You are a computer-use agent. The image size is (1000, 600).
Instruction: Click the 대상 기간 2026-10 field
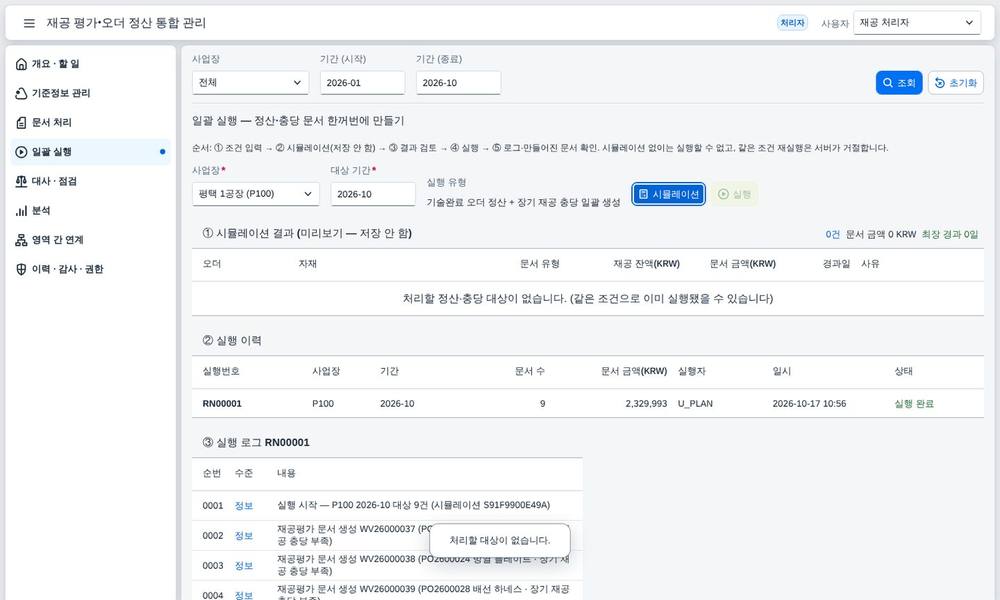(x=372, y=194)
